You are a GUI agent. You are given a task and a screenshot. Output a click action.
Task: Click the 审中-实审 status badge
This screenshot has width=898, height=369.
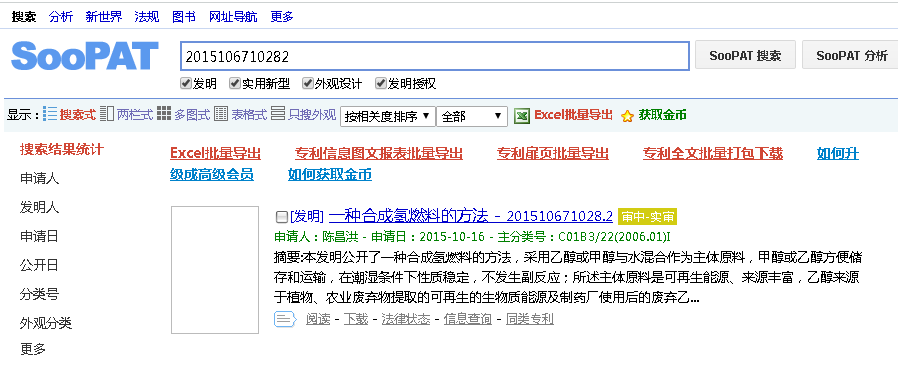pyautogui.click(x=648, y=217)
